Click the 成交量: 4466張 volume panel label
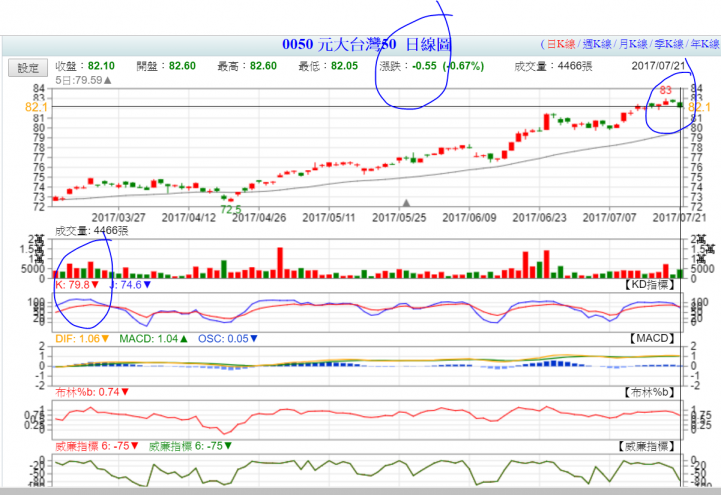 tap(92, 231)
